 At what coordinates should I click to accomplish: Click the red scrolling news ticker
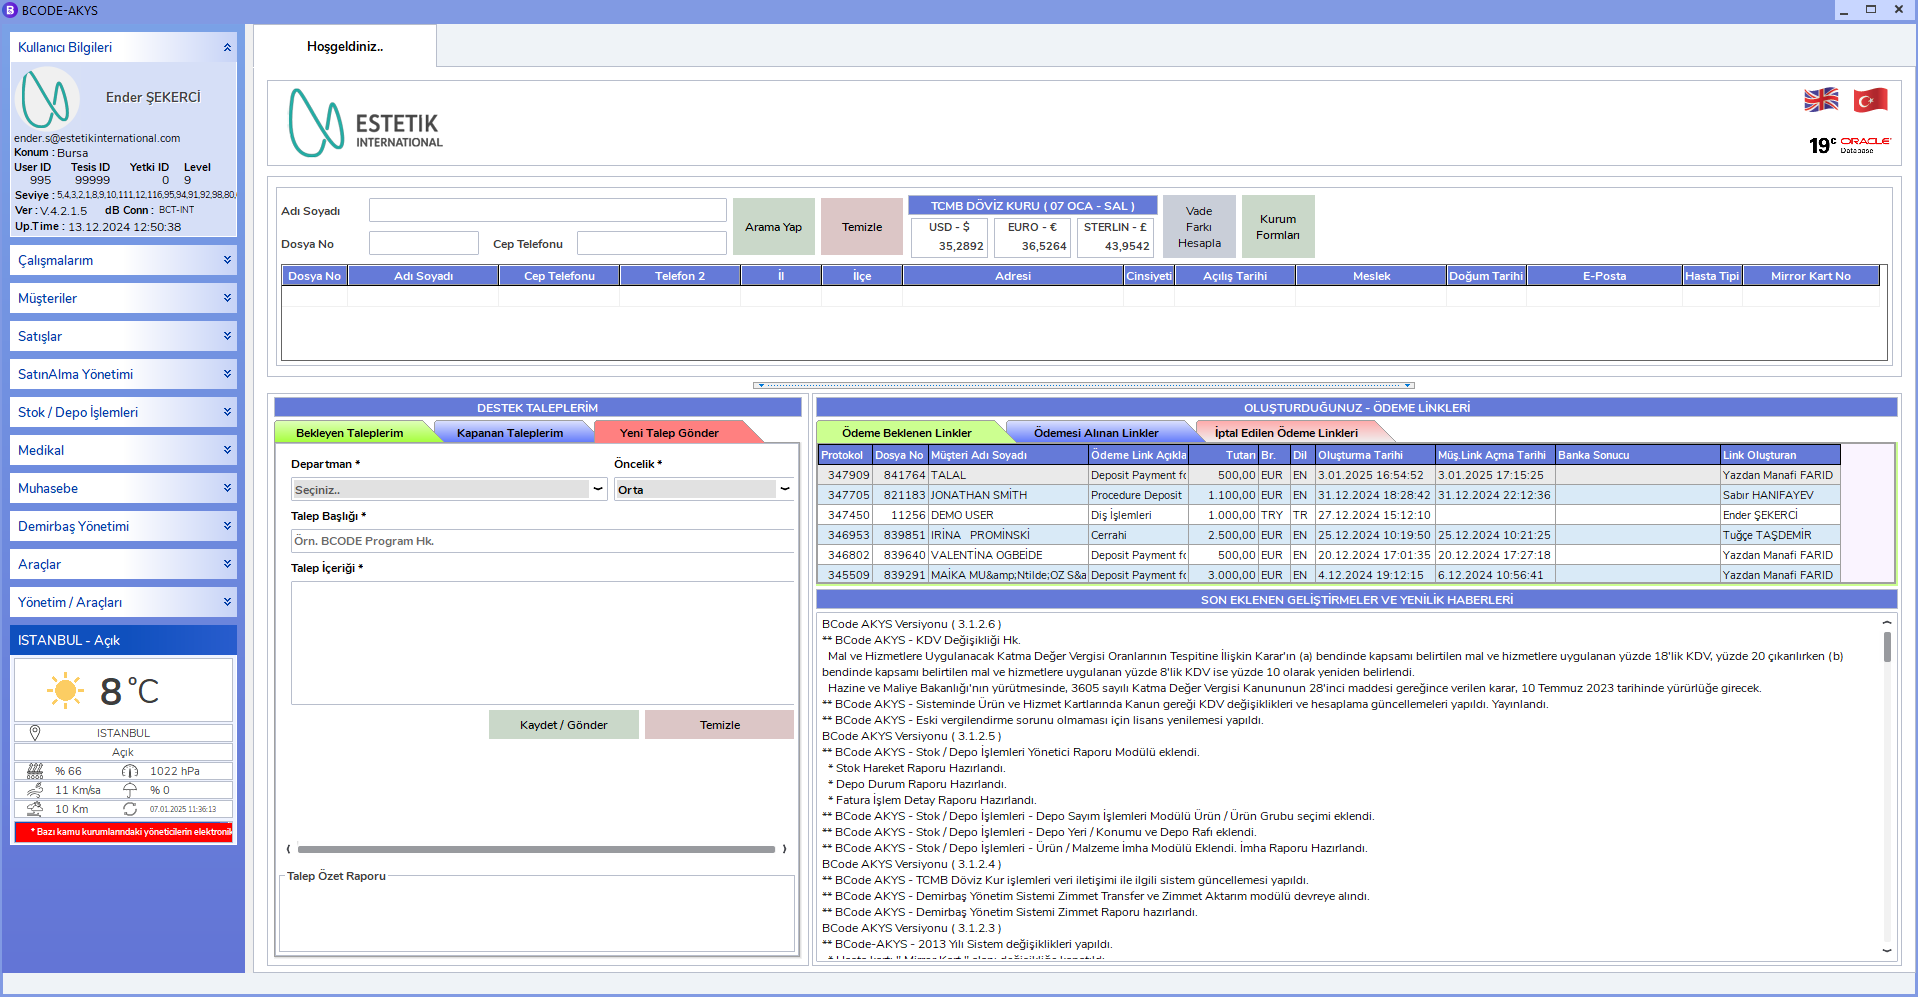[x=124, y=832]
